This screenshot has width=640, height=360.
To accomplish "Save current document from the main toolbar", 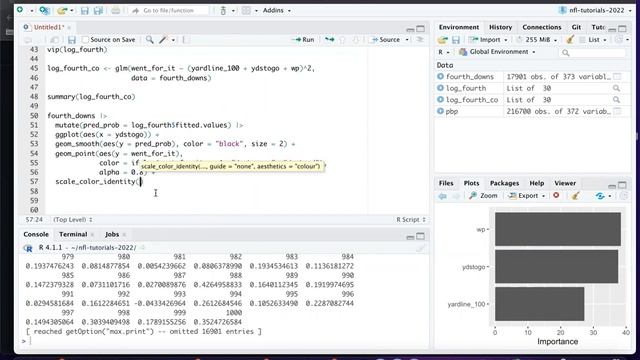I will [x=84, y=11].
